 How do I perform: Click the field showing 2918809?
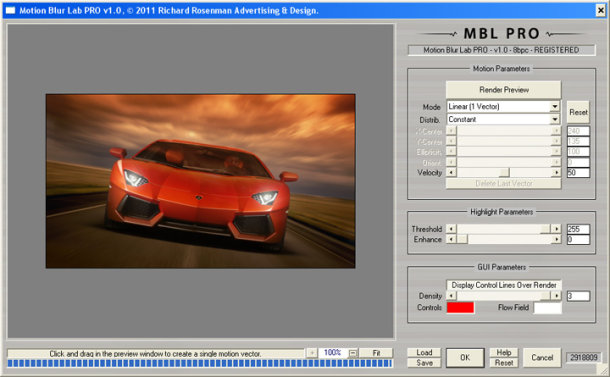tap(584, 358)
